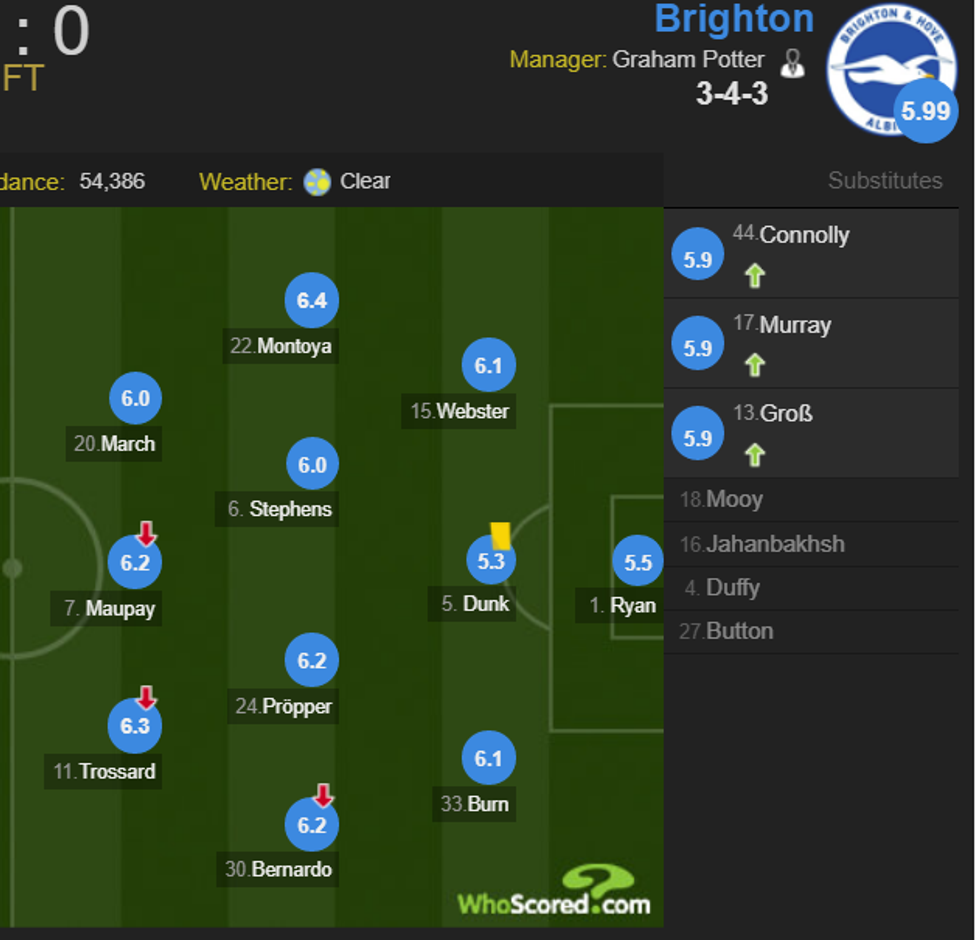This screenshot has width=980, height=940.
Task: Click the WhoScored.com watermark logo
Action: [x=555, y=892]
